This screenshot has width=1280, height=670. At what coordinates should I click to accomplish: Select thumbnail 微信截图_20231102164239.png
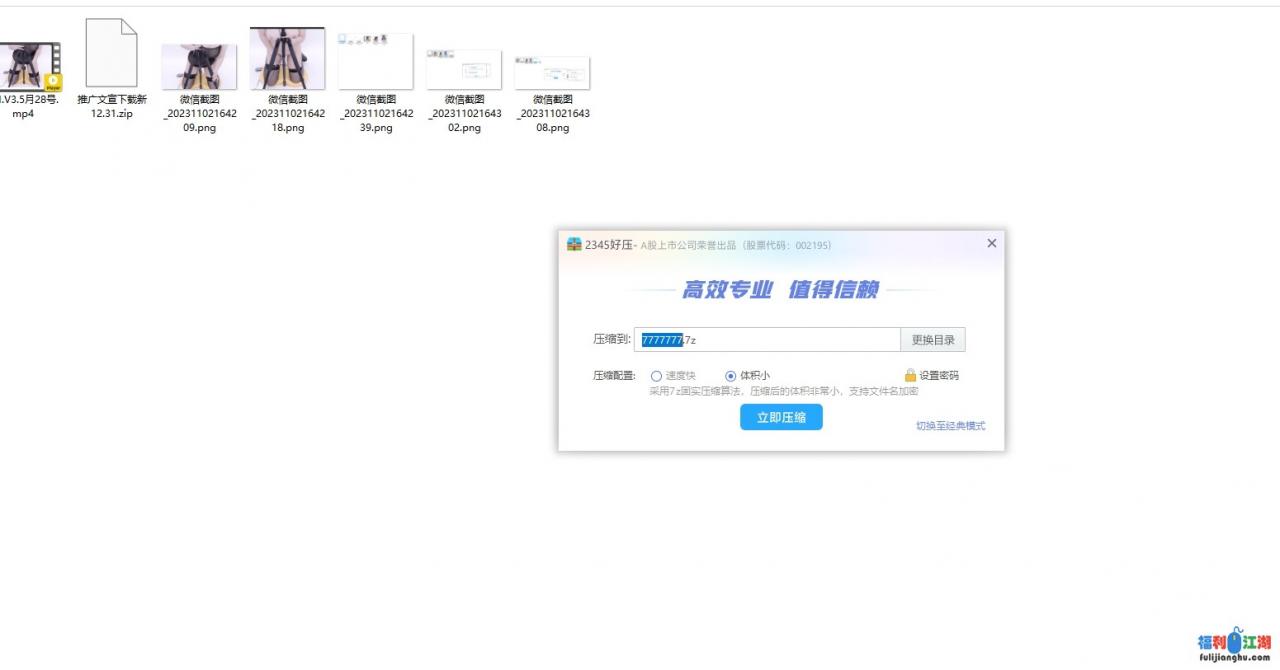click(x=375, y=61)
